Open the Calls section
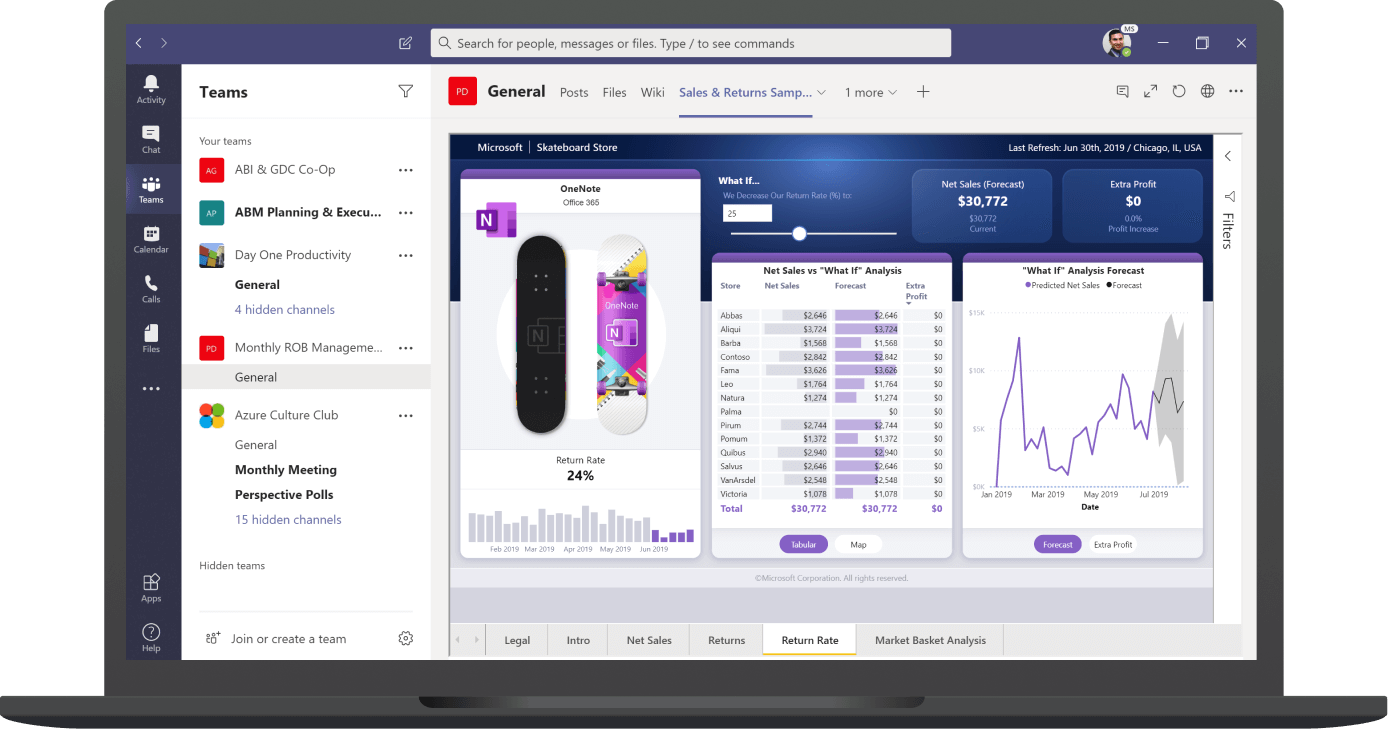The height and width of the screenshot is (729, 1388). click(151, 288)
